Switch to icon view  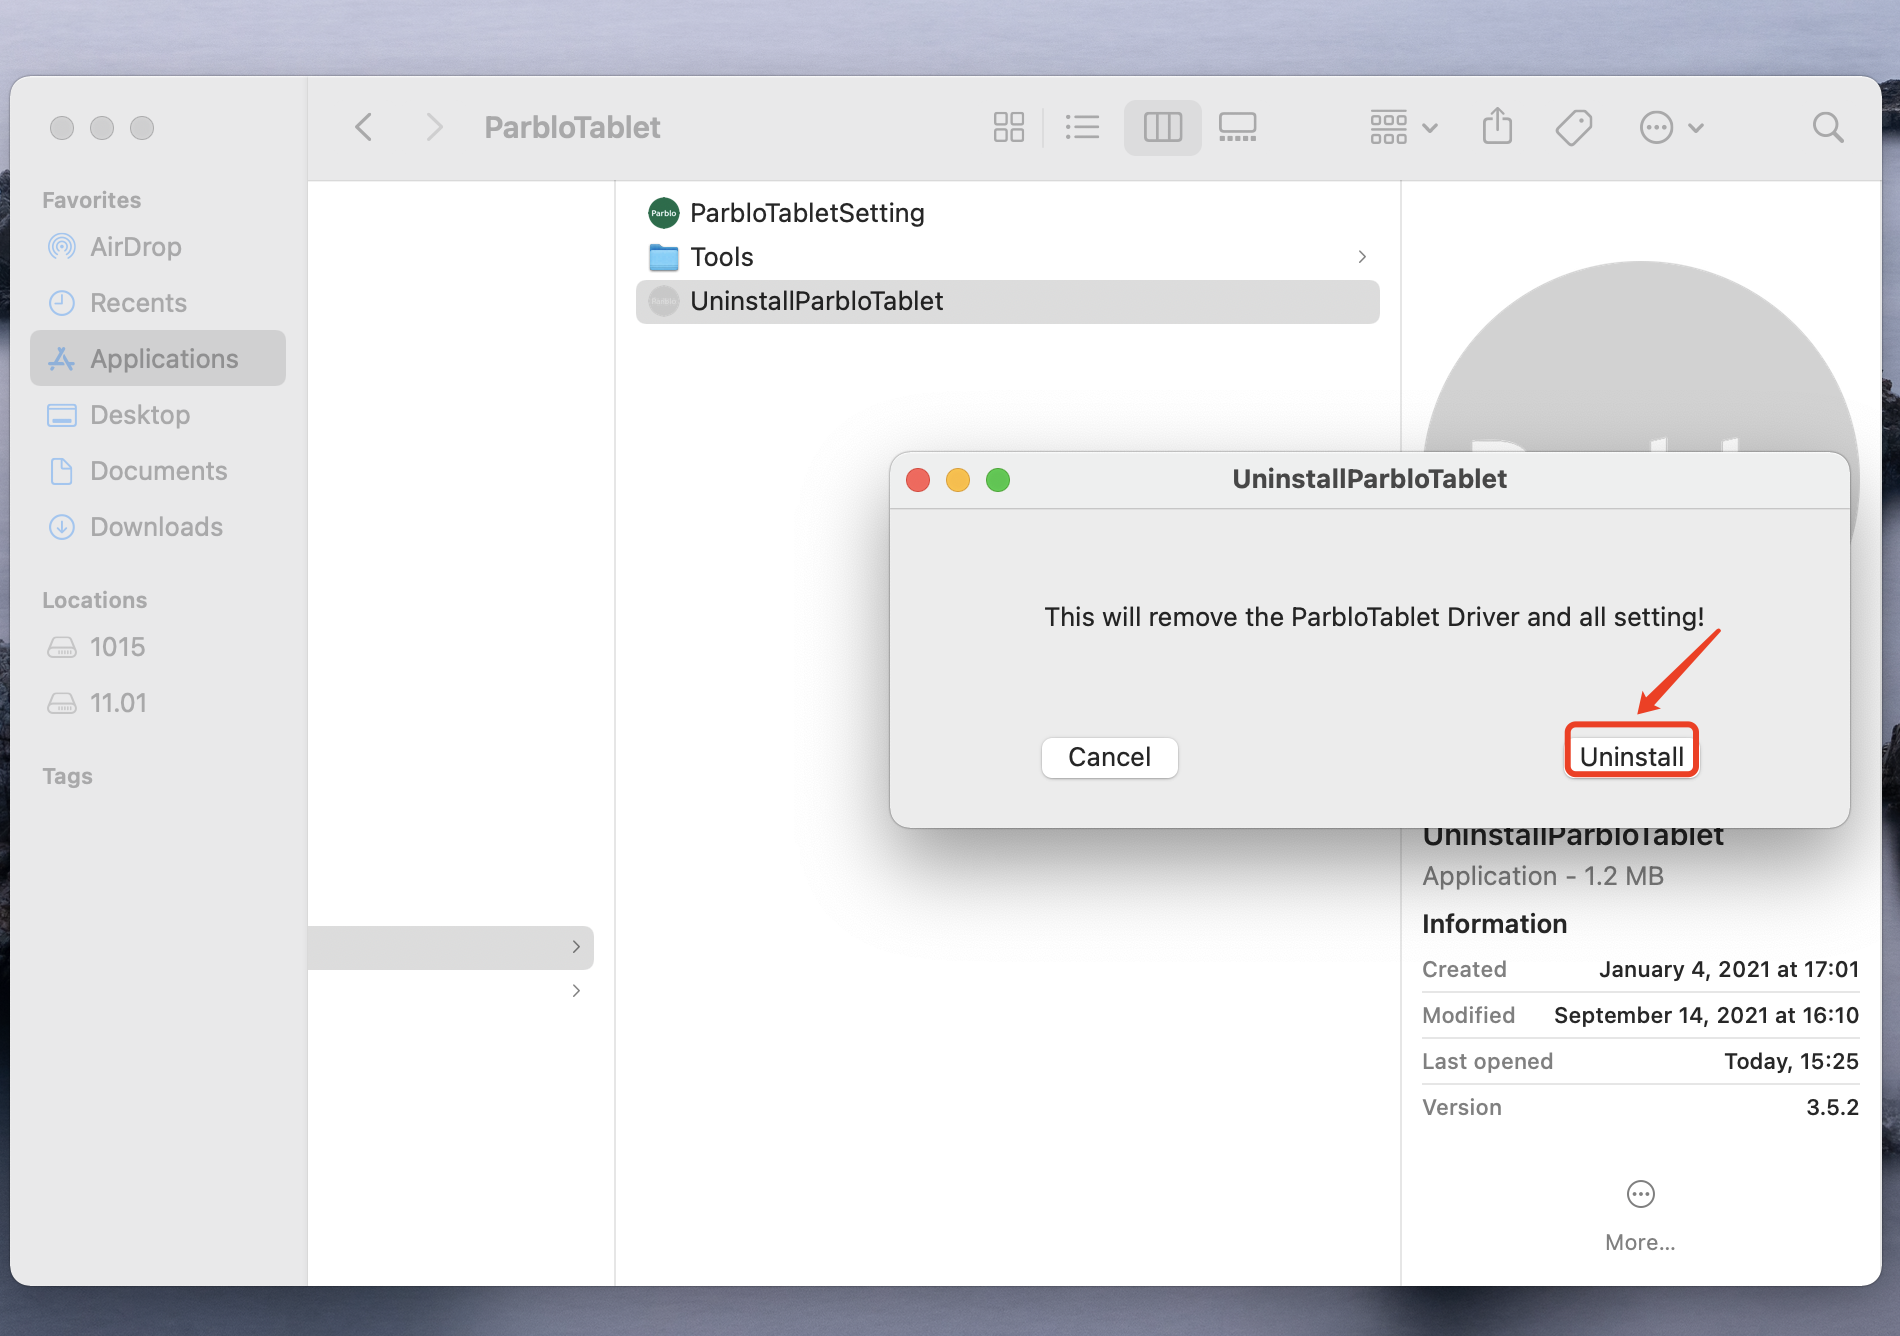point(1008,127)
